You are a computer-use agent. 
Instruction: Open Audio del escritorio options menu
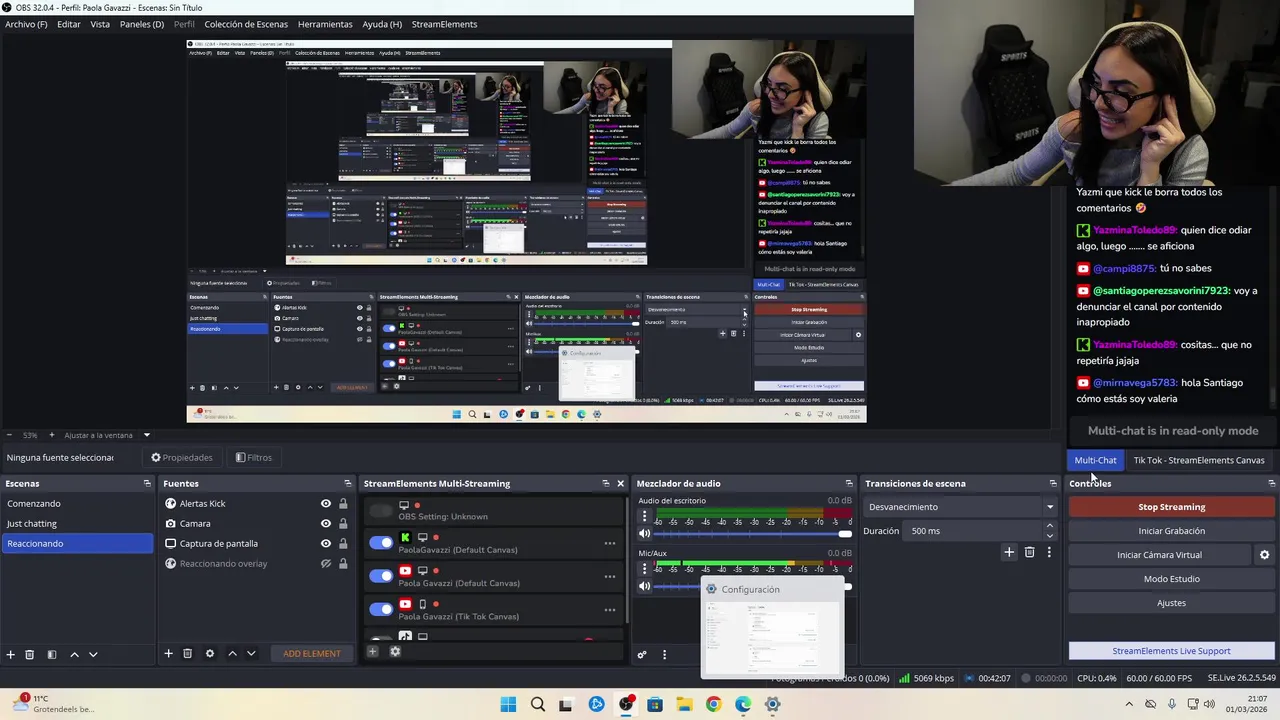644,517
